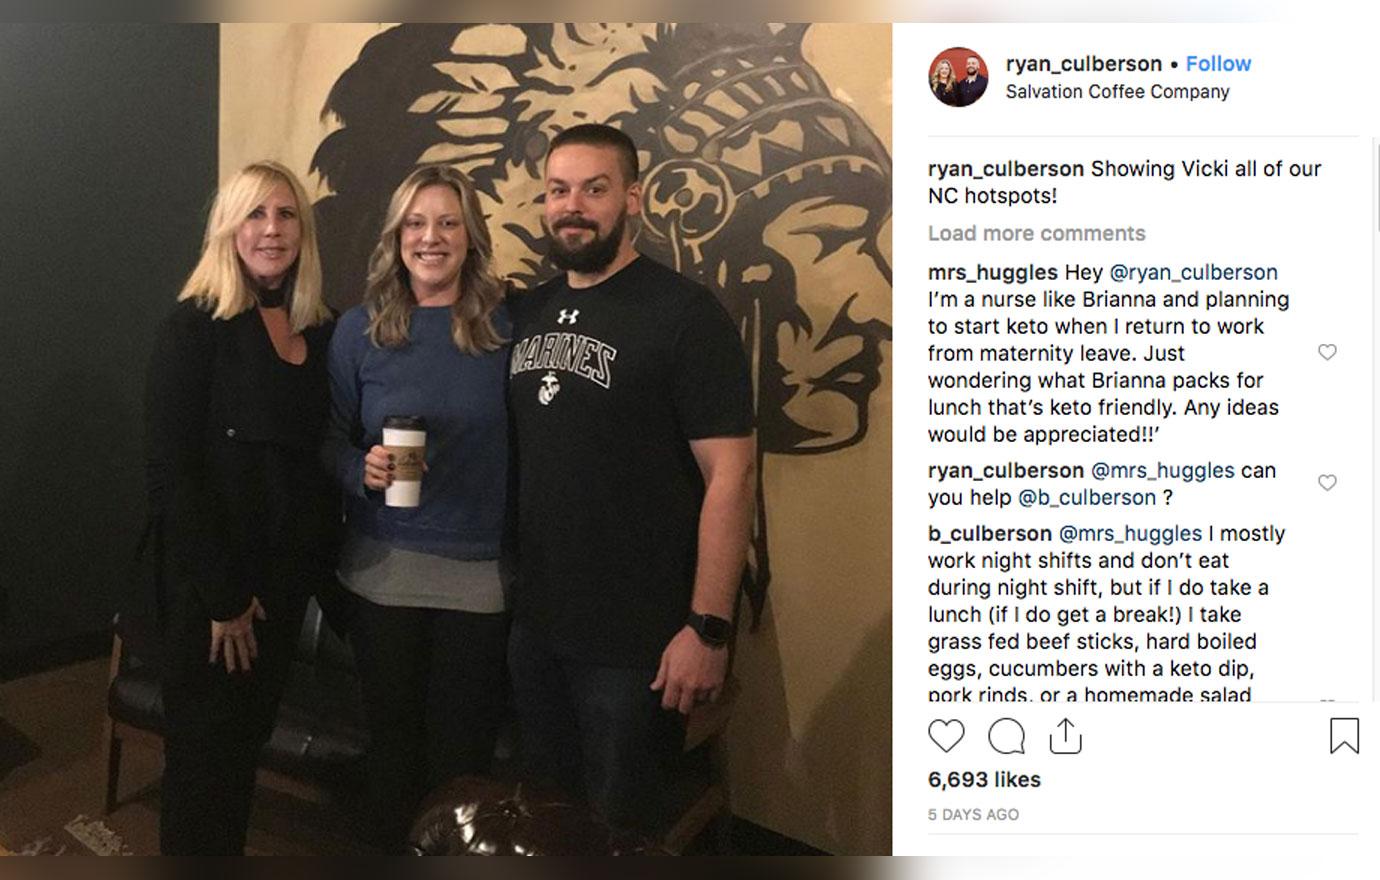Click @mrs_huggles mention in b_culberson's reply
Viewport: 1380px width, 880px height.
1130,533
